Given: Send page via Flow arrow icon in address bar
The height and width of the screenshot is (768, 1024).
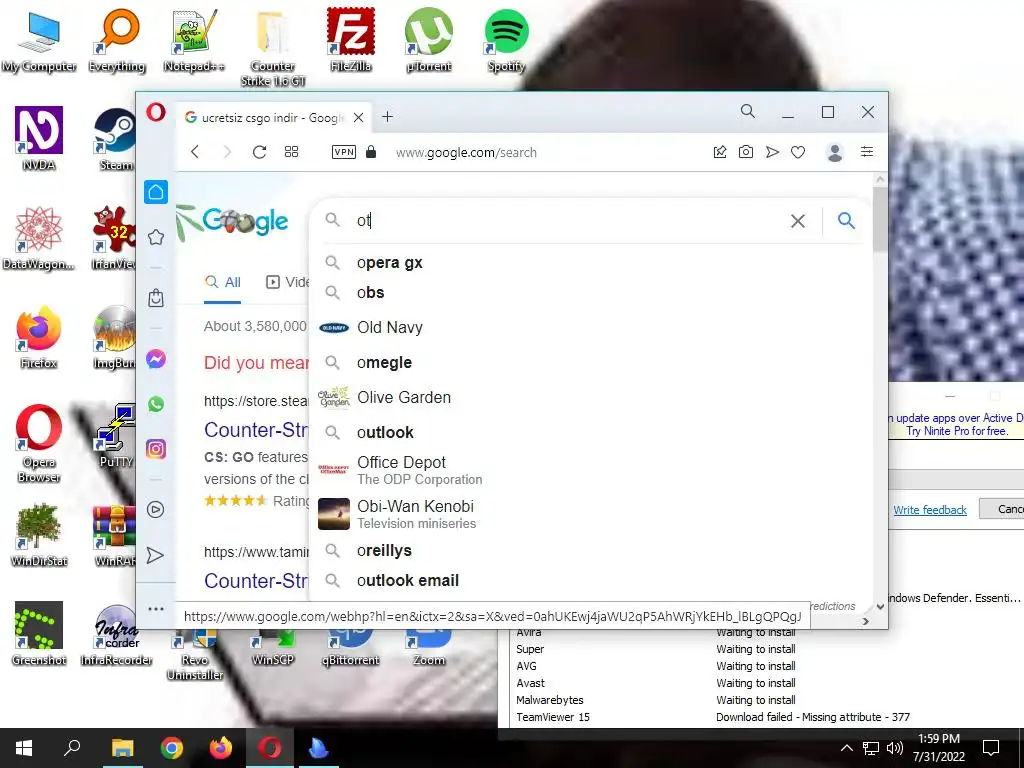Looking at the screenshot, I should (772, 152).
